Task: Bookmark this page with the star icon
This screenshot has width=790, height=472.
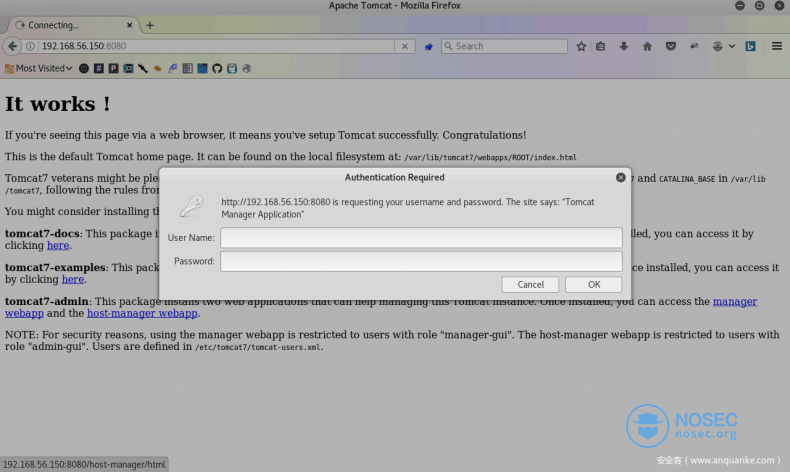Action: tap(581, 46)
